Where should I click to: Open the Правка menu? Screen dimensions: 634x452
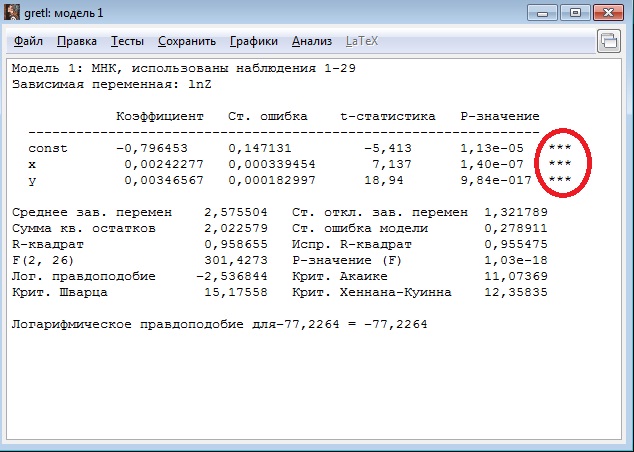(77, 41)
